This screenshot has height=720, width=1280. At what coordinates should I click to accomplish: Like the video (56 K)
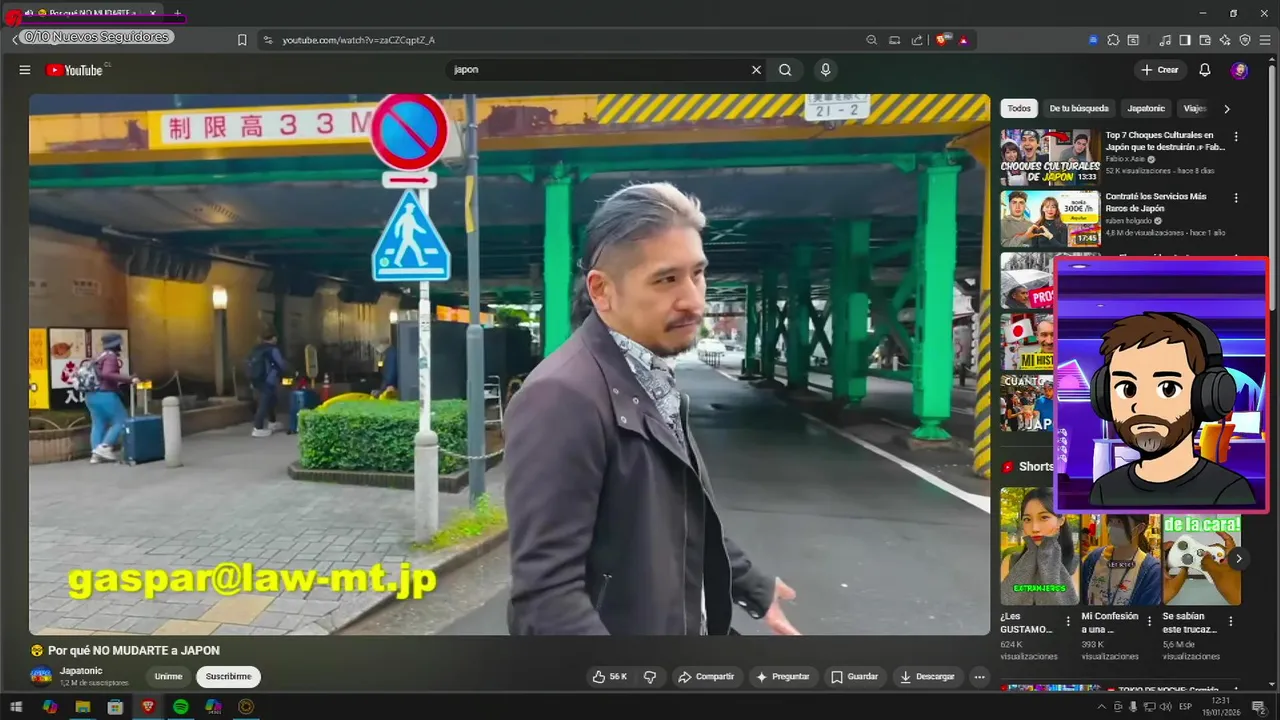pyautogui.click(x=610, y=677)
